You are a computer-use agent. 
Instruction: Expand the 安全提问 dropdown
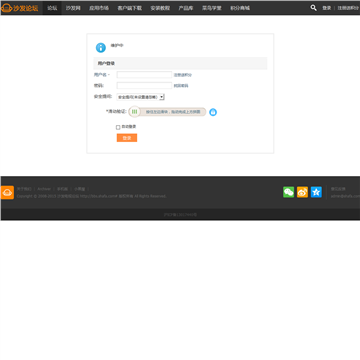(x=140, y=97)
